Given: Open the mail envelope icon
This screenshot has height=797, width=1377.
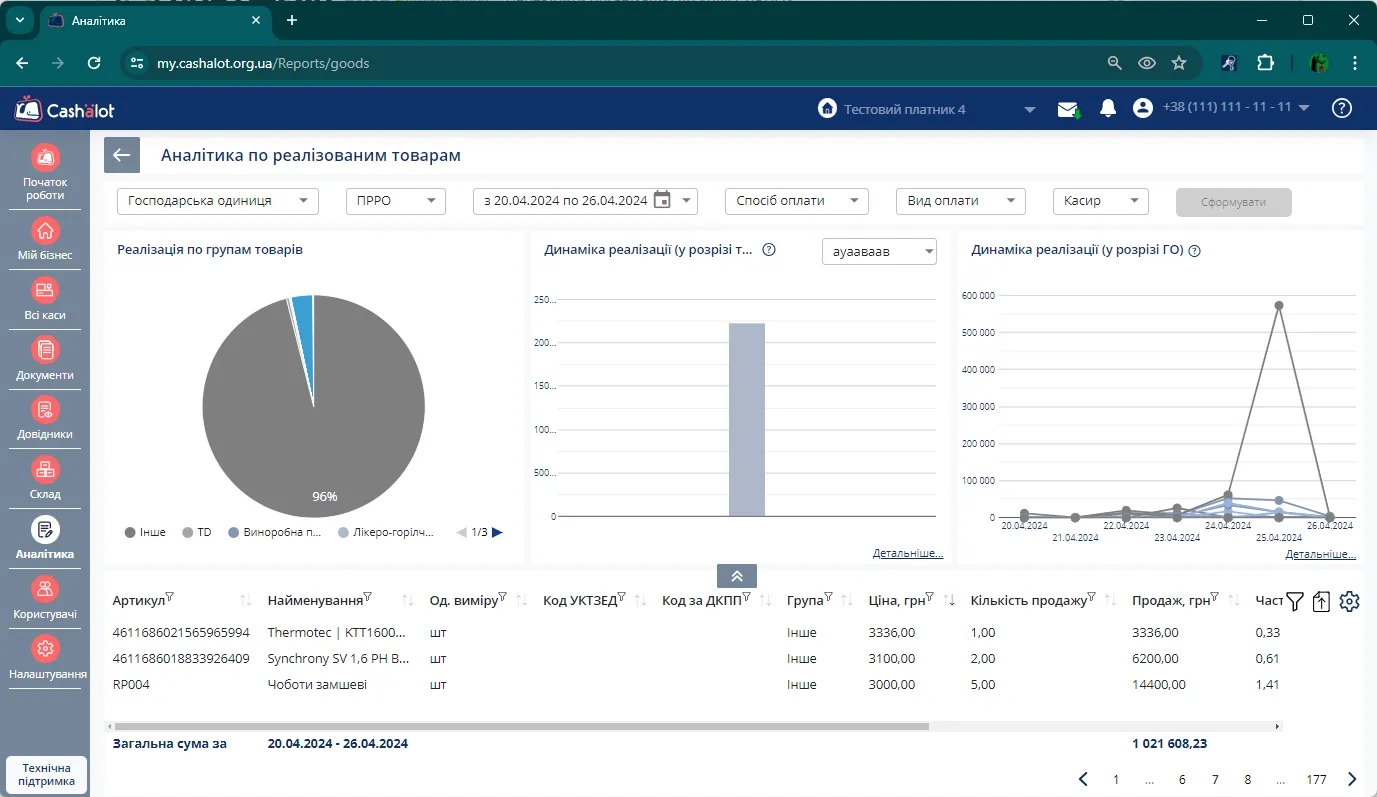Looking at the screenshot, I should [x=1069, y=109].
